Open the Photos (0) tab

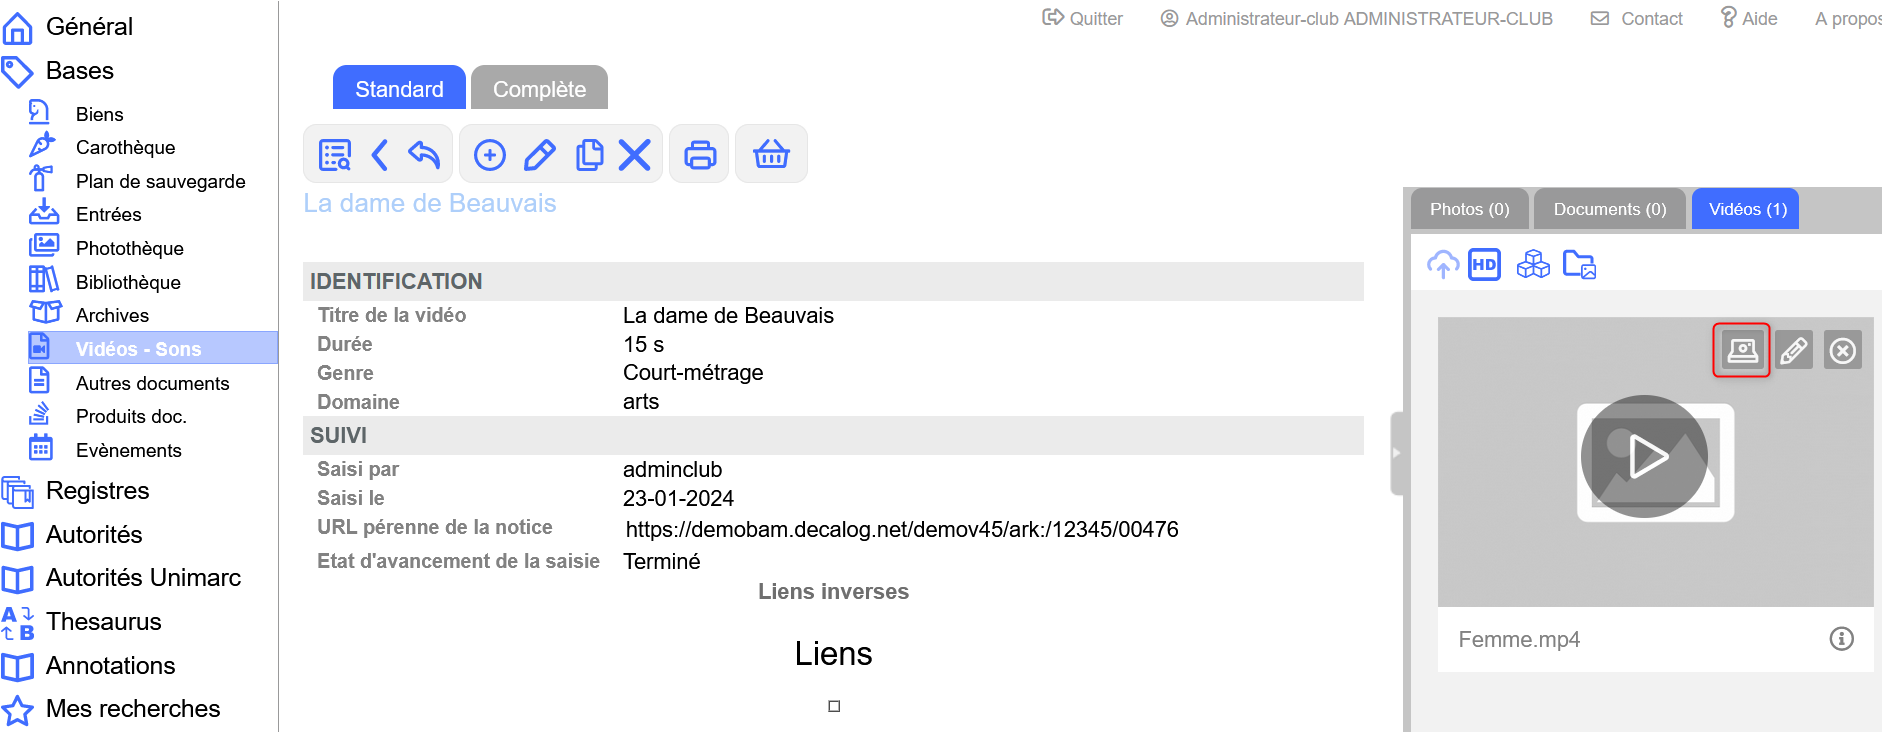click(x=1469, y=209)
